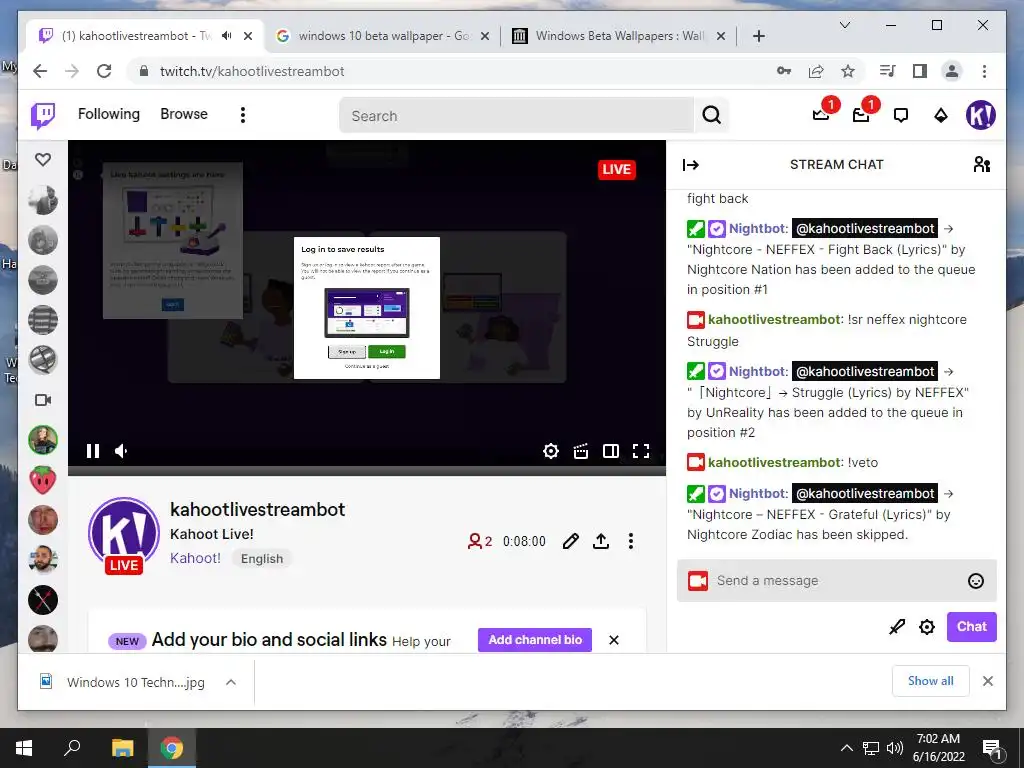Open the Twitch home logo
The width and height of the screenshot is (1024, 768).
tap(43, 116)
